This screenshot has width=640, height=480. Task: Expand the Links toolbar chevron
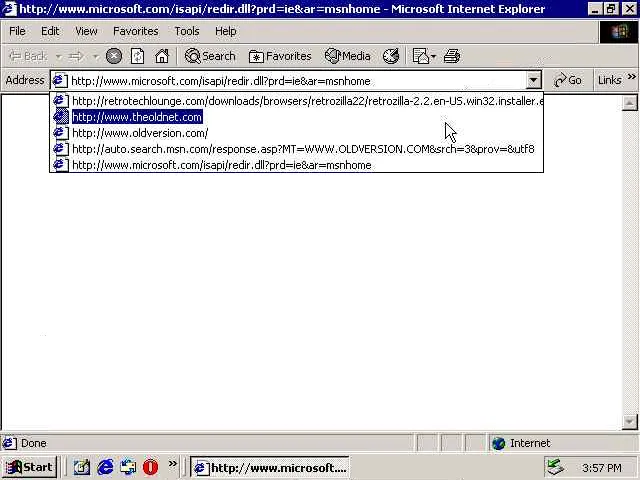point(632,76)
